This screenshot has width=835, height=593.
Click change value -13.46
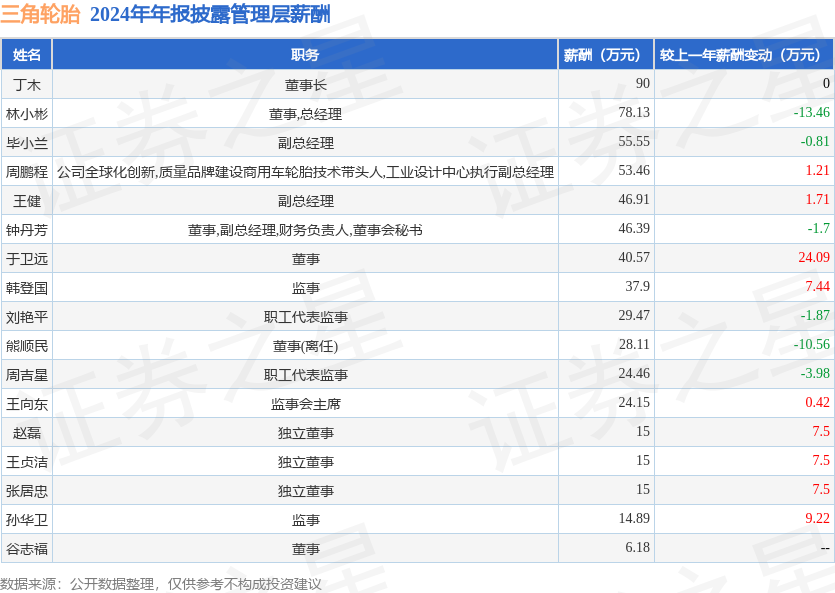[812, 112]
